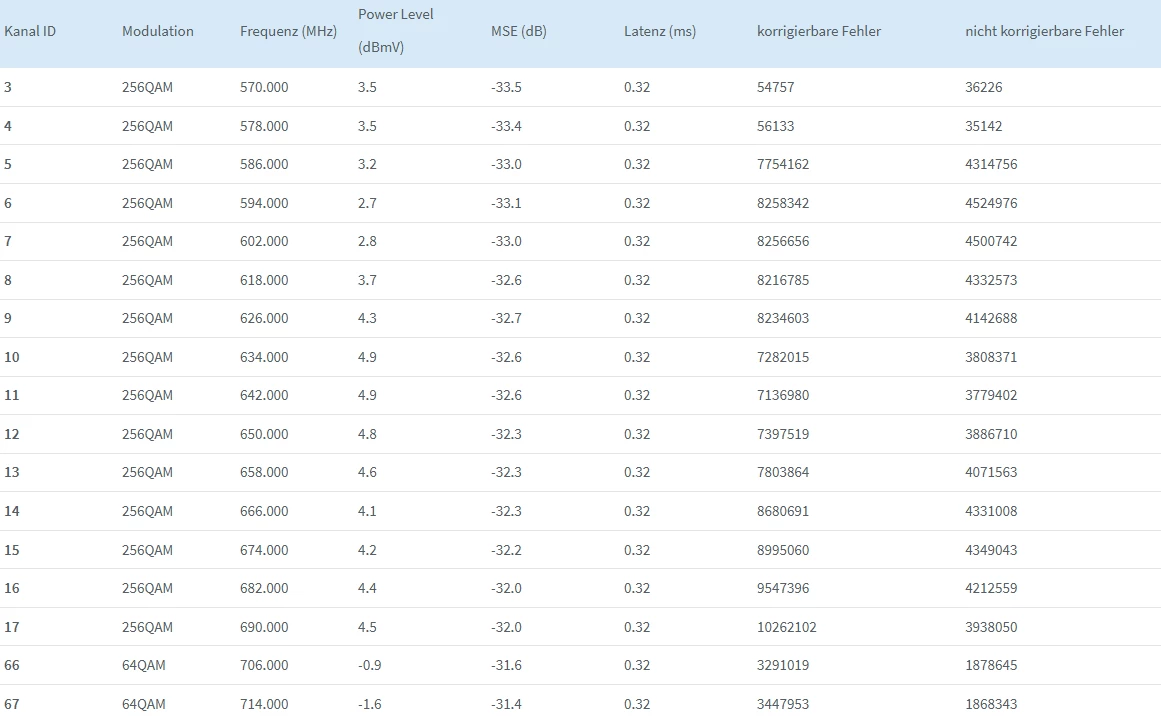Image resolution: width=1161 pixels, height=716 pixels.
Task: Click power level value -1.6
Action: 369,704
